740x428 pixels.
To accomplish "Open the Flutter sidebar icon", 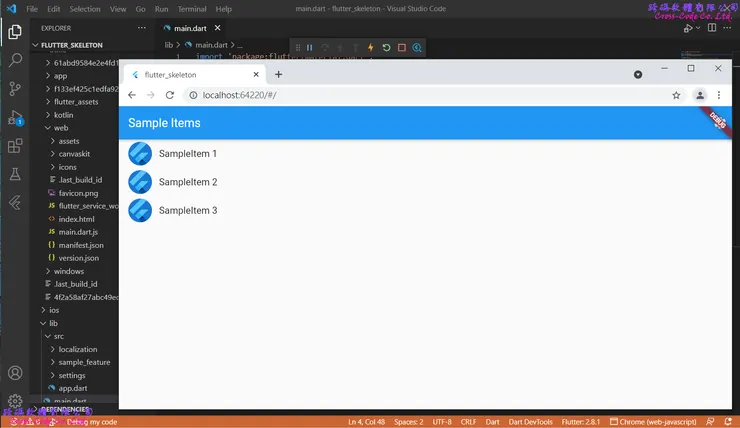I will (15, 202).
